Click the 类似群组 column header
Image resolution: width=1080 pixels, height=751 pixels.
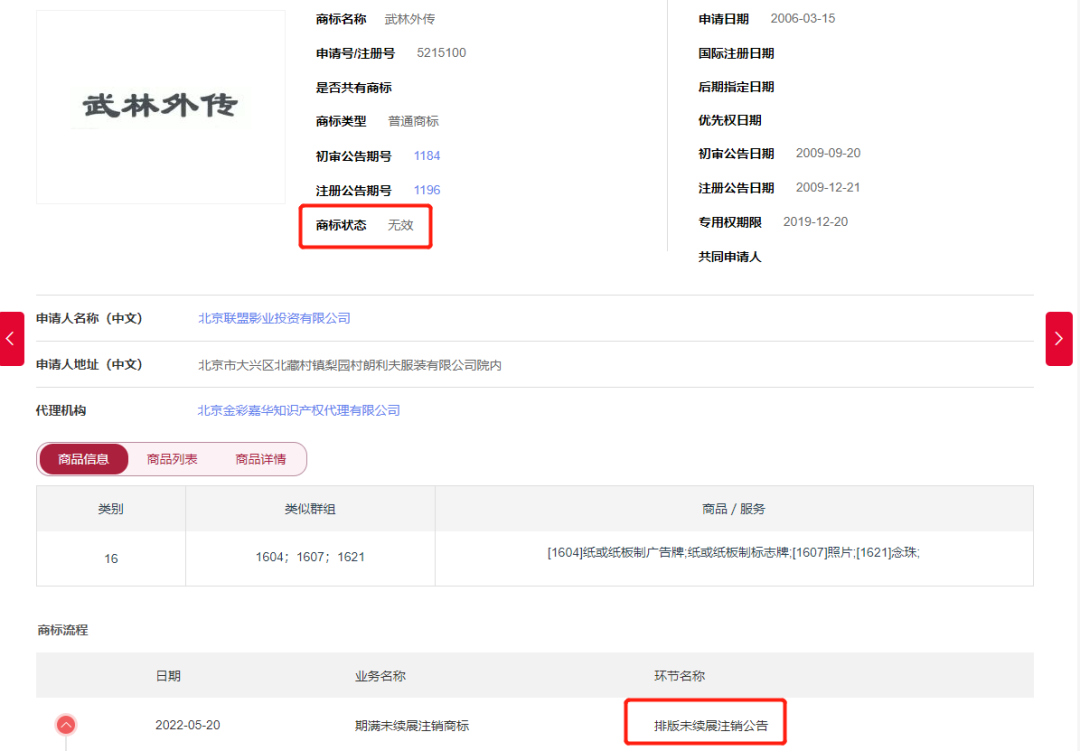[x=310, y=509]
